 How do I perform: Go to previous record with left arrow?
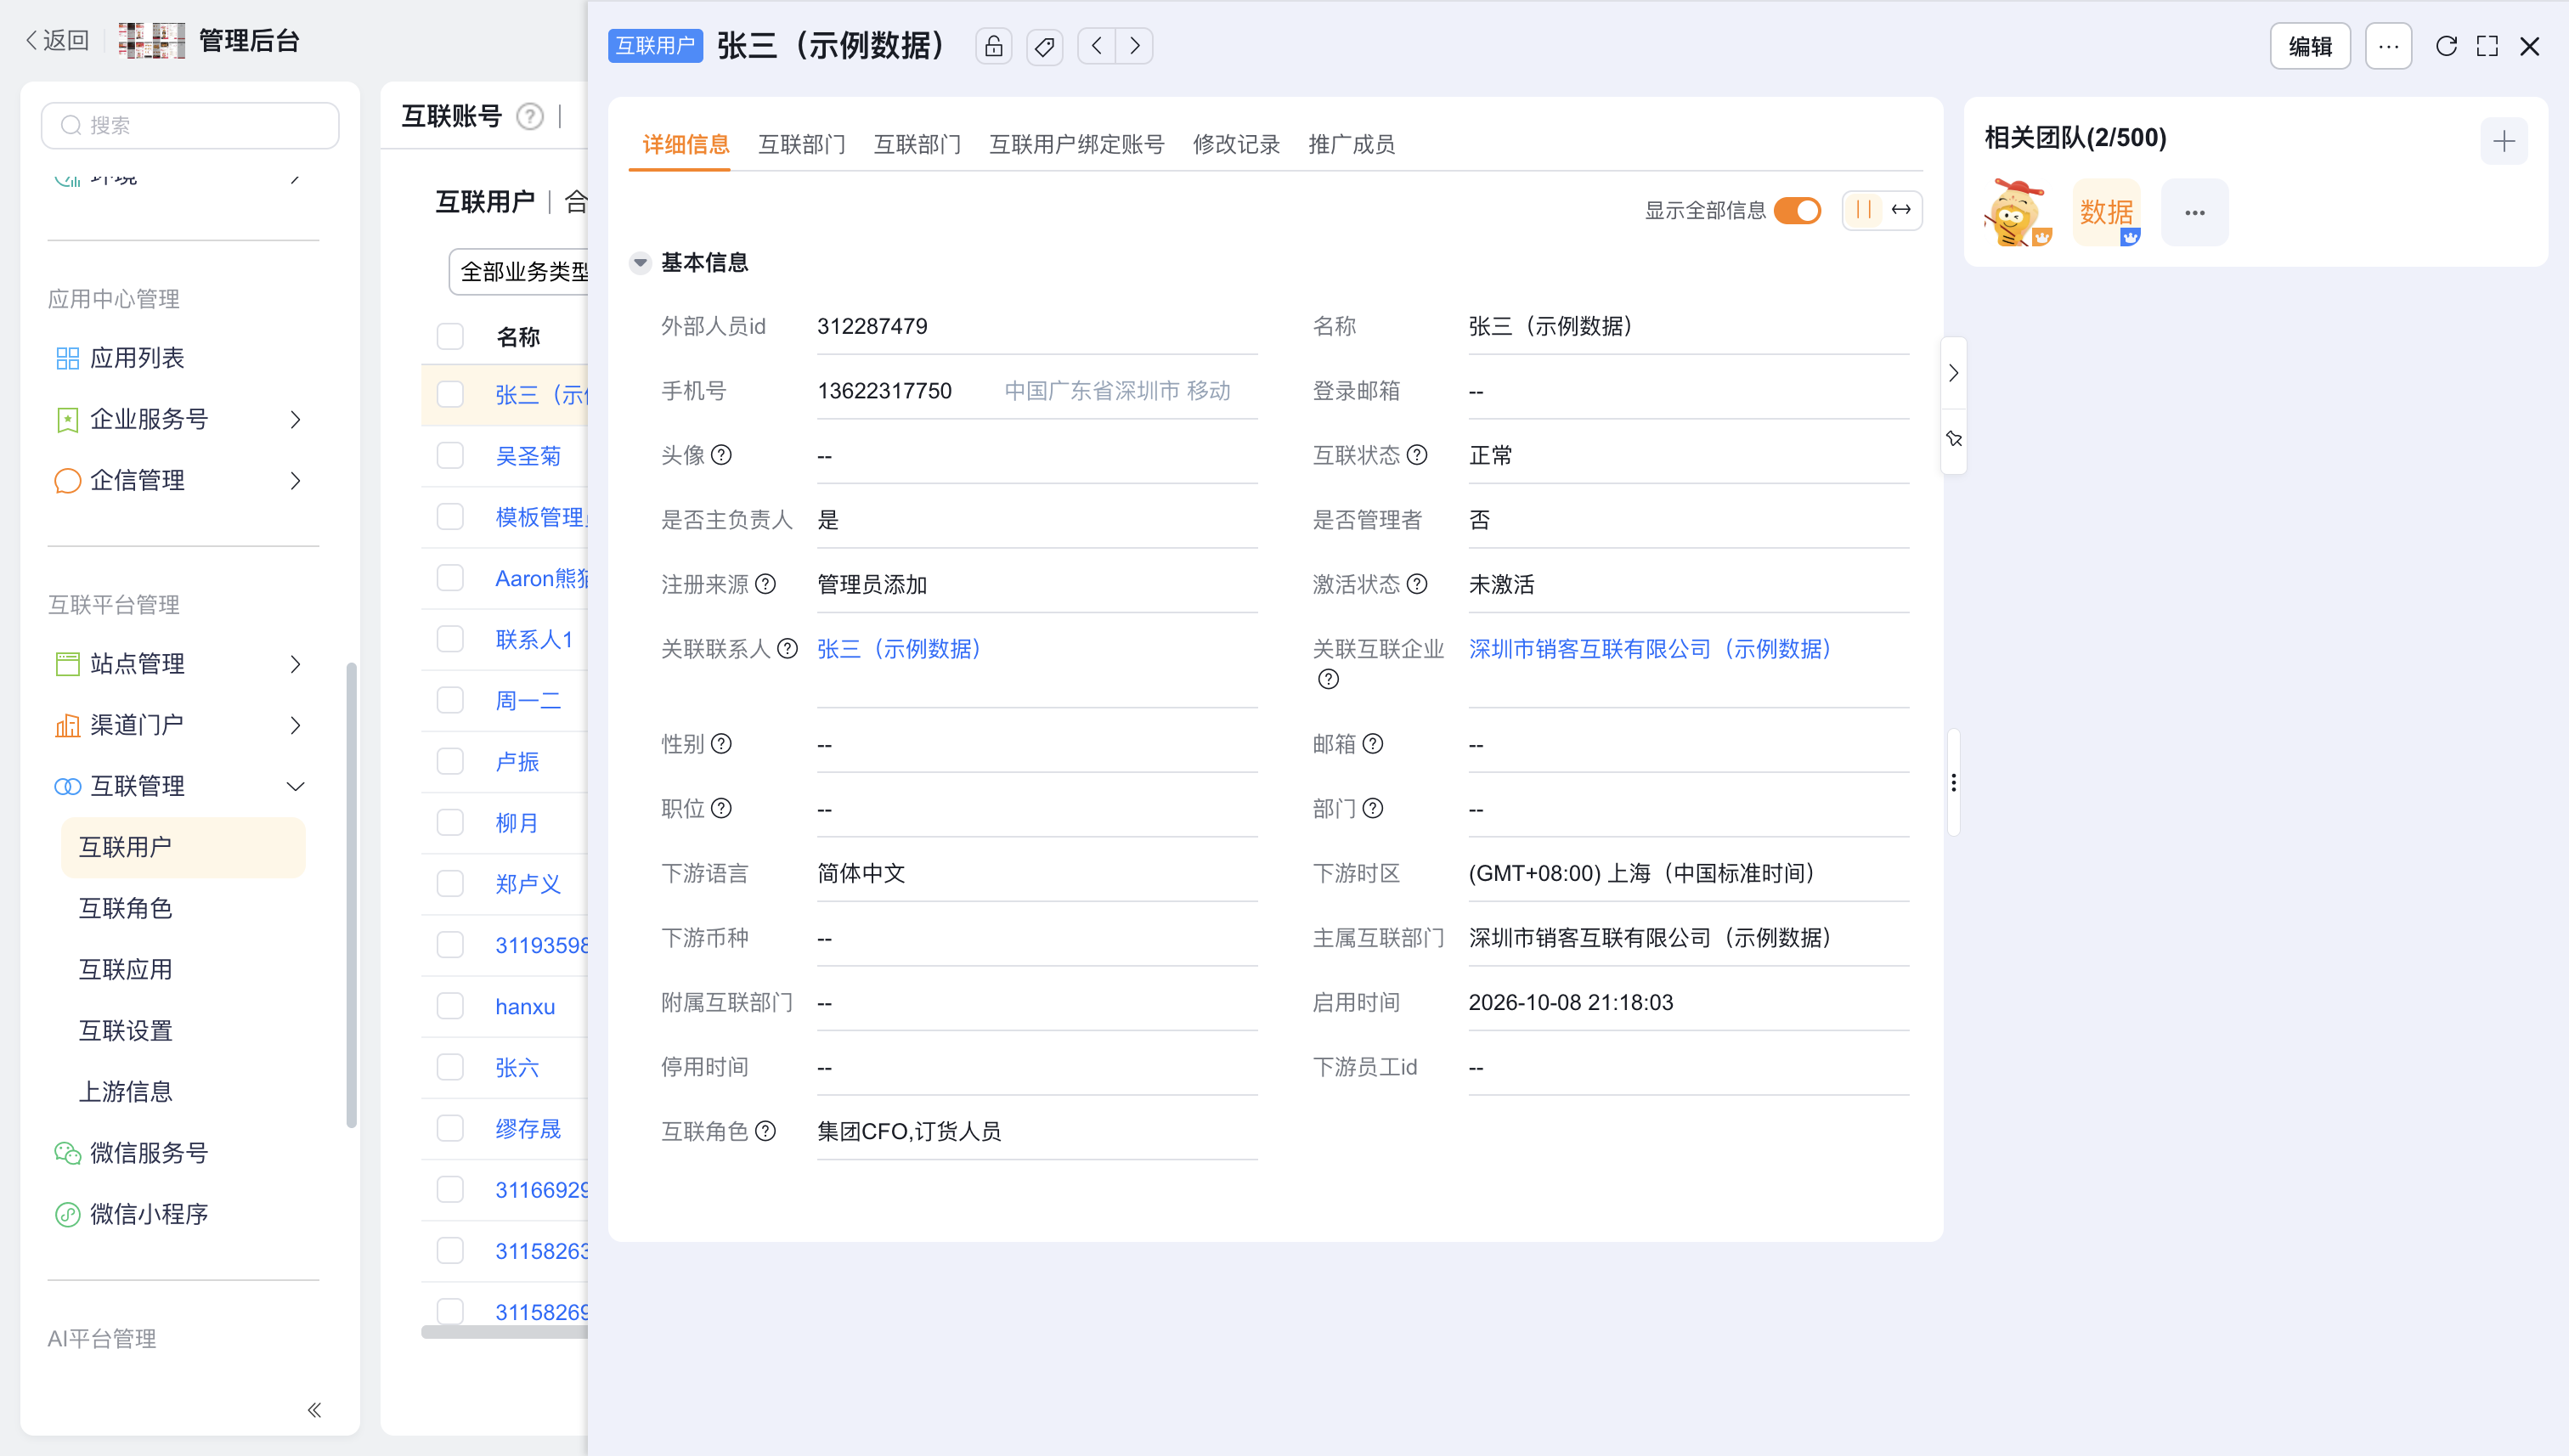click(x=1097, y=46)
